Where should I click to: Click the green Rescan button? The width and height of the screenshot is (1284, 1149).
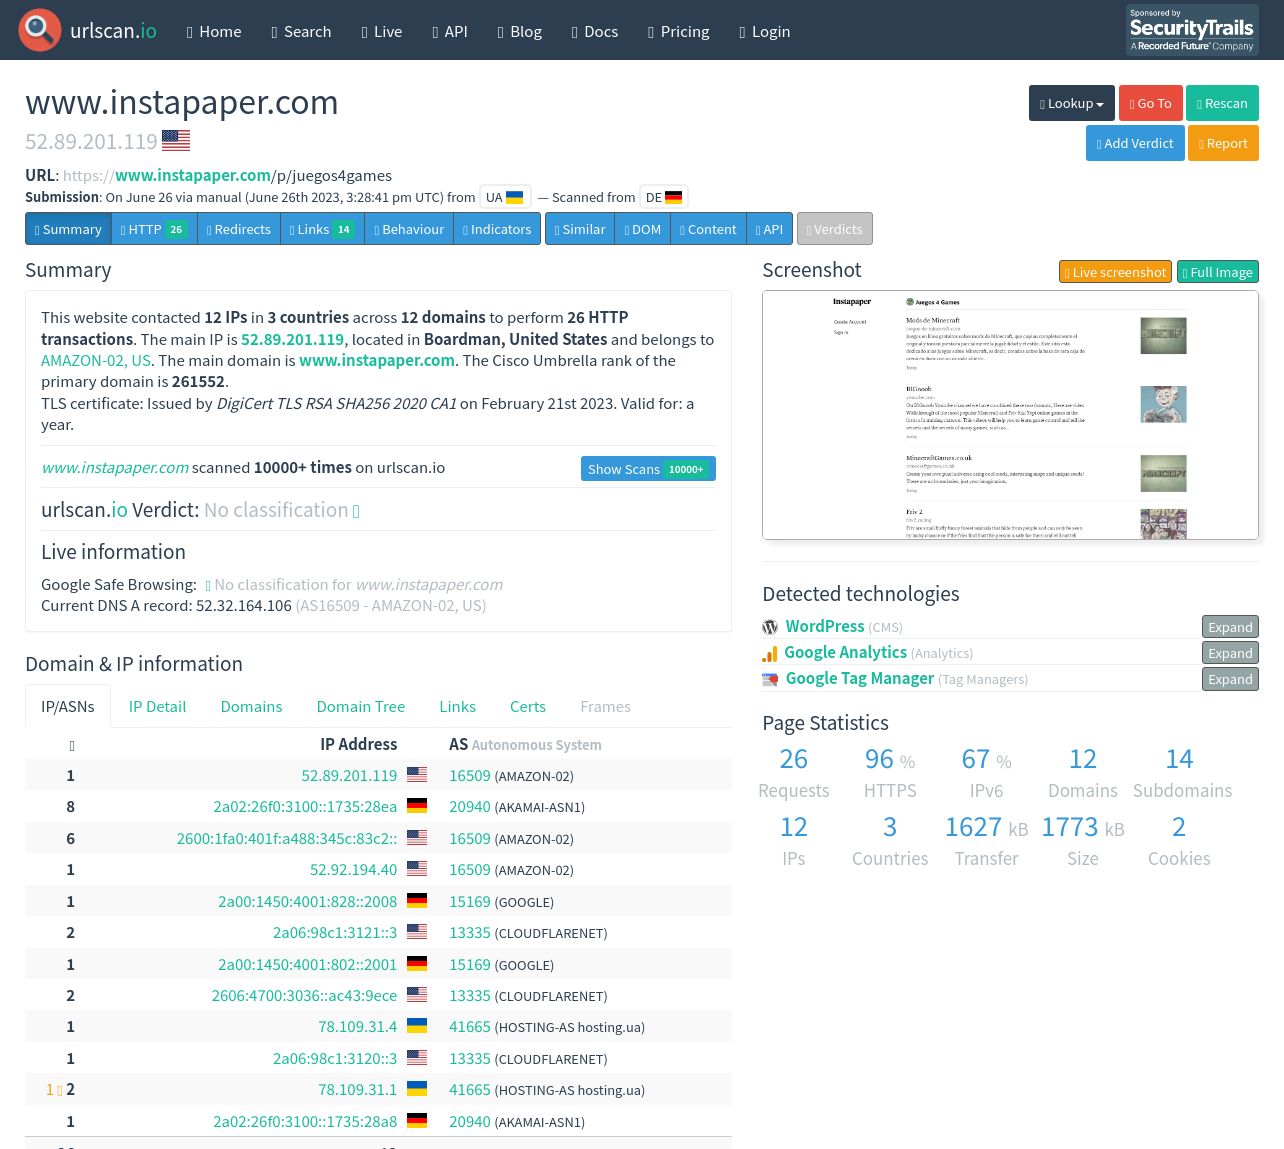click(1222, 103)
